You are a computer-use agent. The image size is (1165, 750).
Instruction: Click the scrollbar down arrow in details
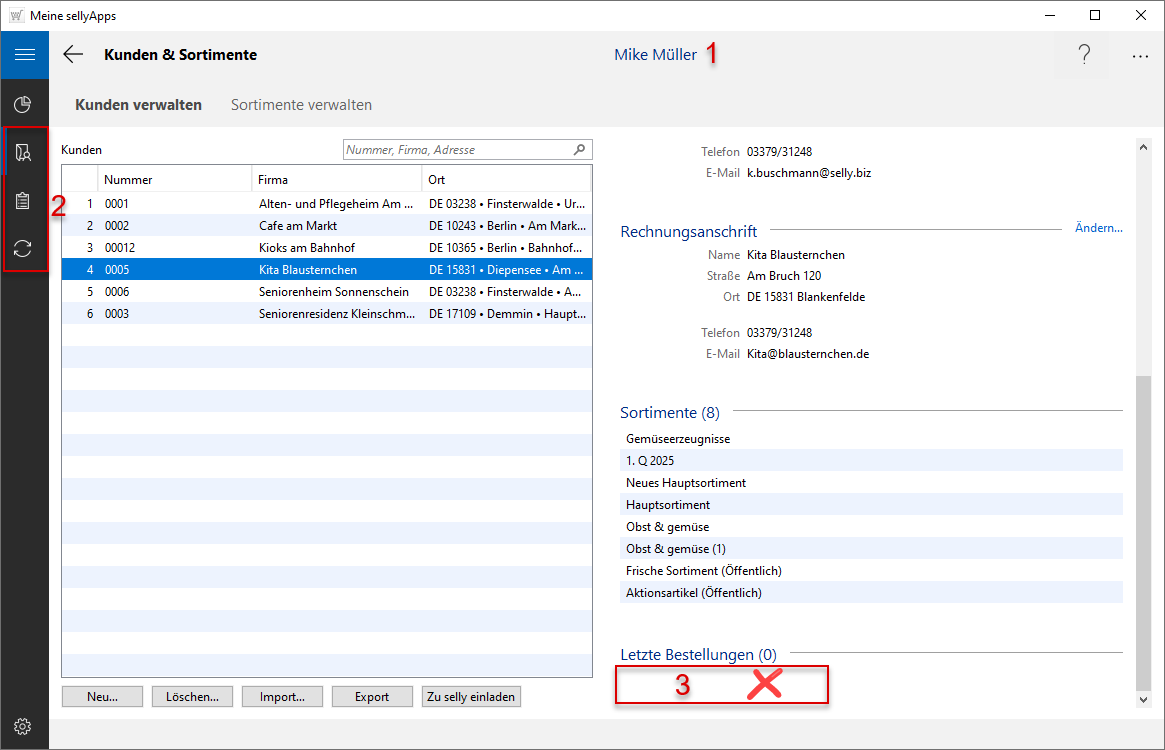[x=1144, y=701]
